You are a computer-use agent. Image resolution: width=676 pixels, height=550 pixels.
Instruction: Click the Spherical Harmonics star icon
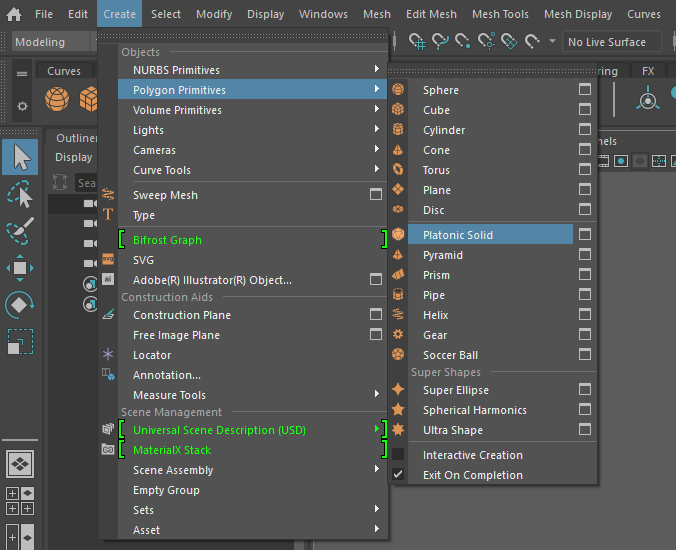pos(398,409)
